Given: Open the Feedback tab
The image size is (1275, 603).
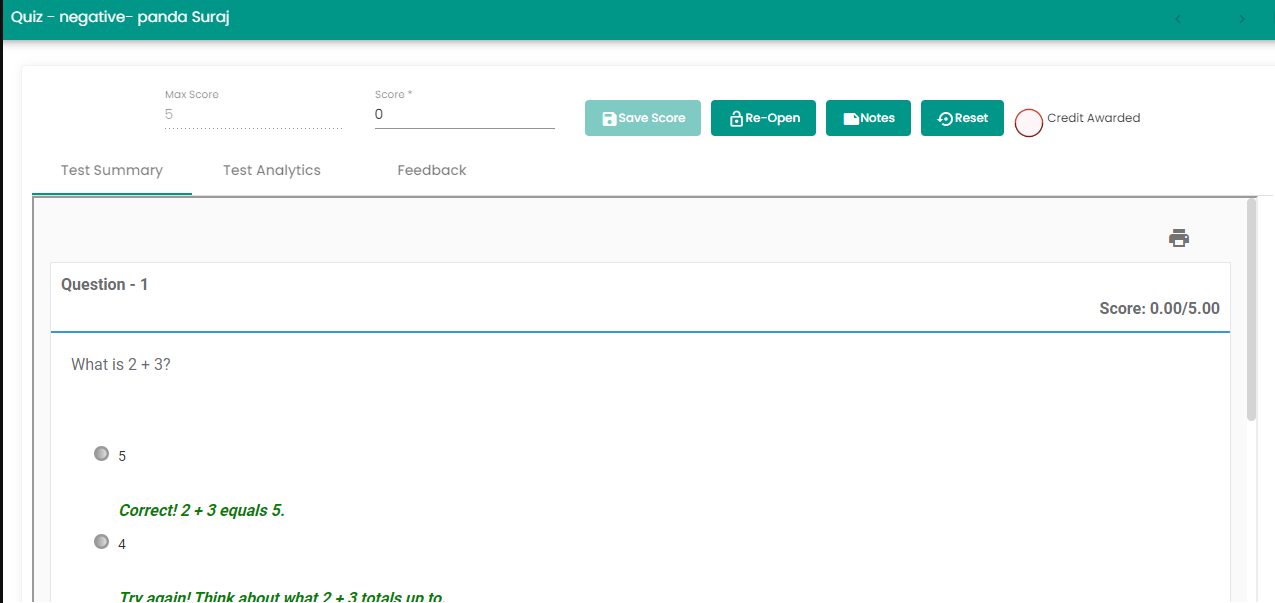Looking at the screenshot, I should 432,170.
